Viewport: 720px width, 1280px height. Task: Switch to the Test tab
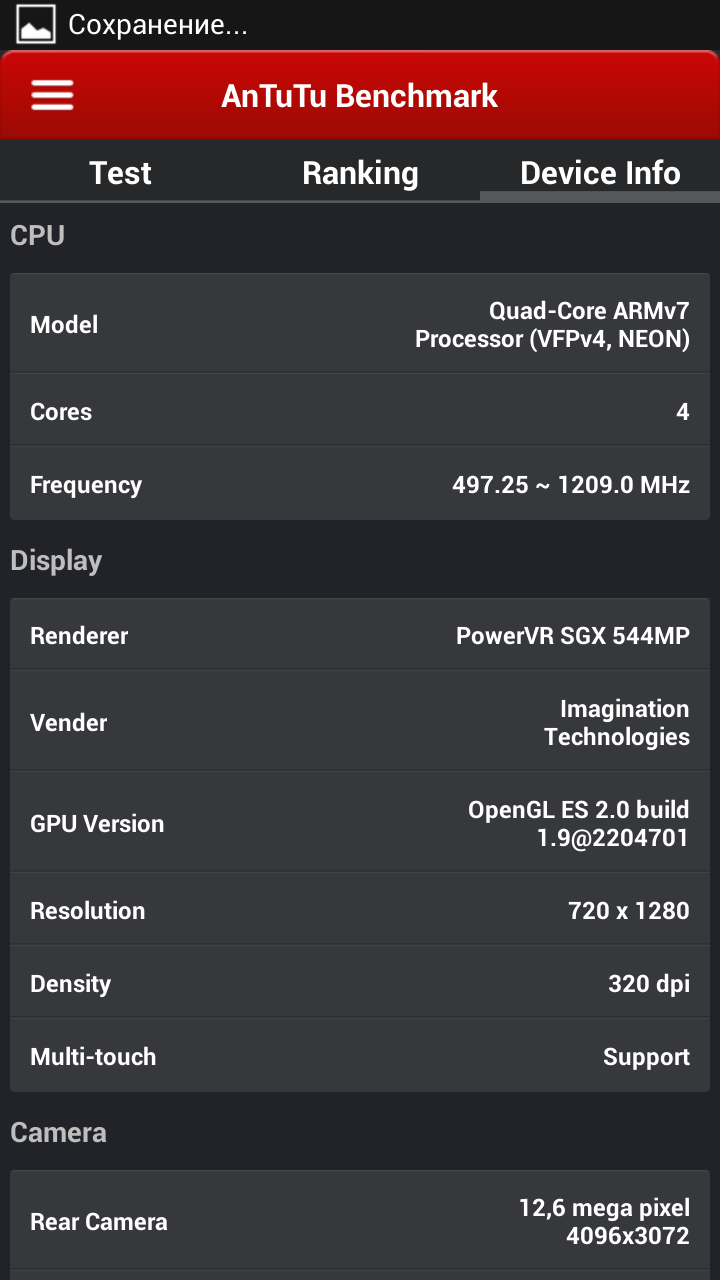pyautogui.click(x=120, y=173)
